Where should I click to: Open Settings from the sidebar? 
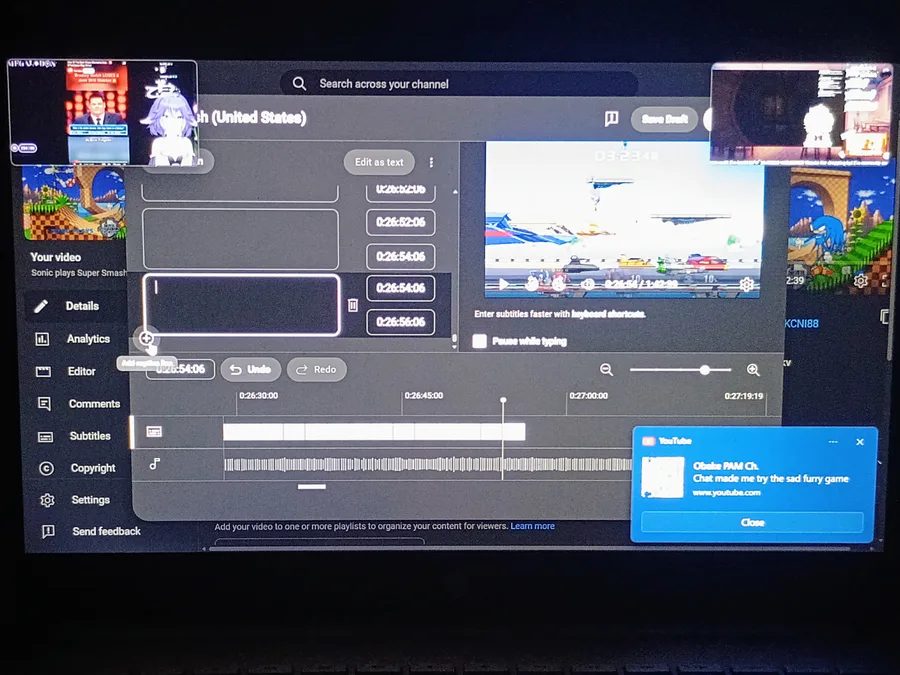click(x=90, y=500)
